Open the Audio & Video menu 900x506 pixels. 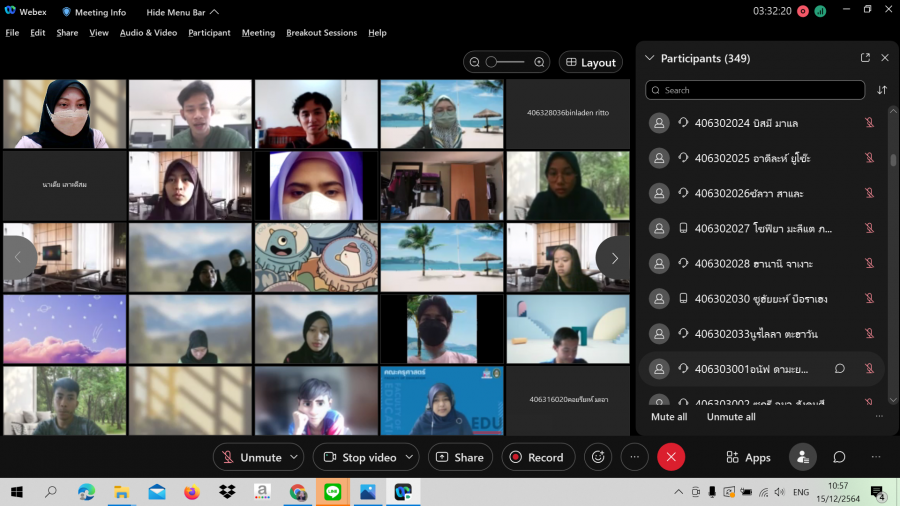click(148, 32)
